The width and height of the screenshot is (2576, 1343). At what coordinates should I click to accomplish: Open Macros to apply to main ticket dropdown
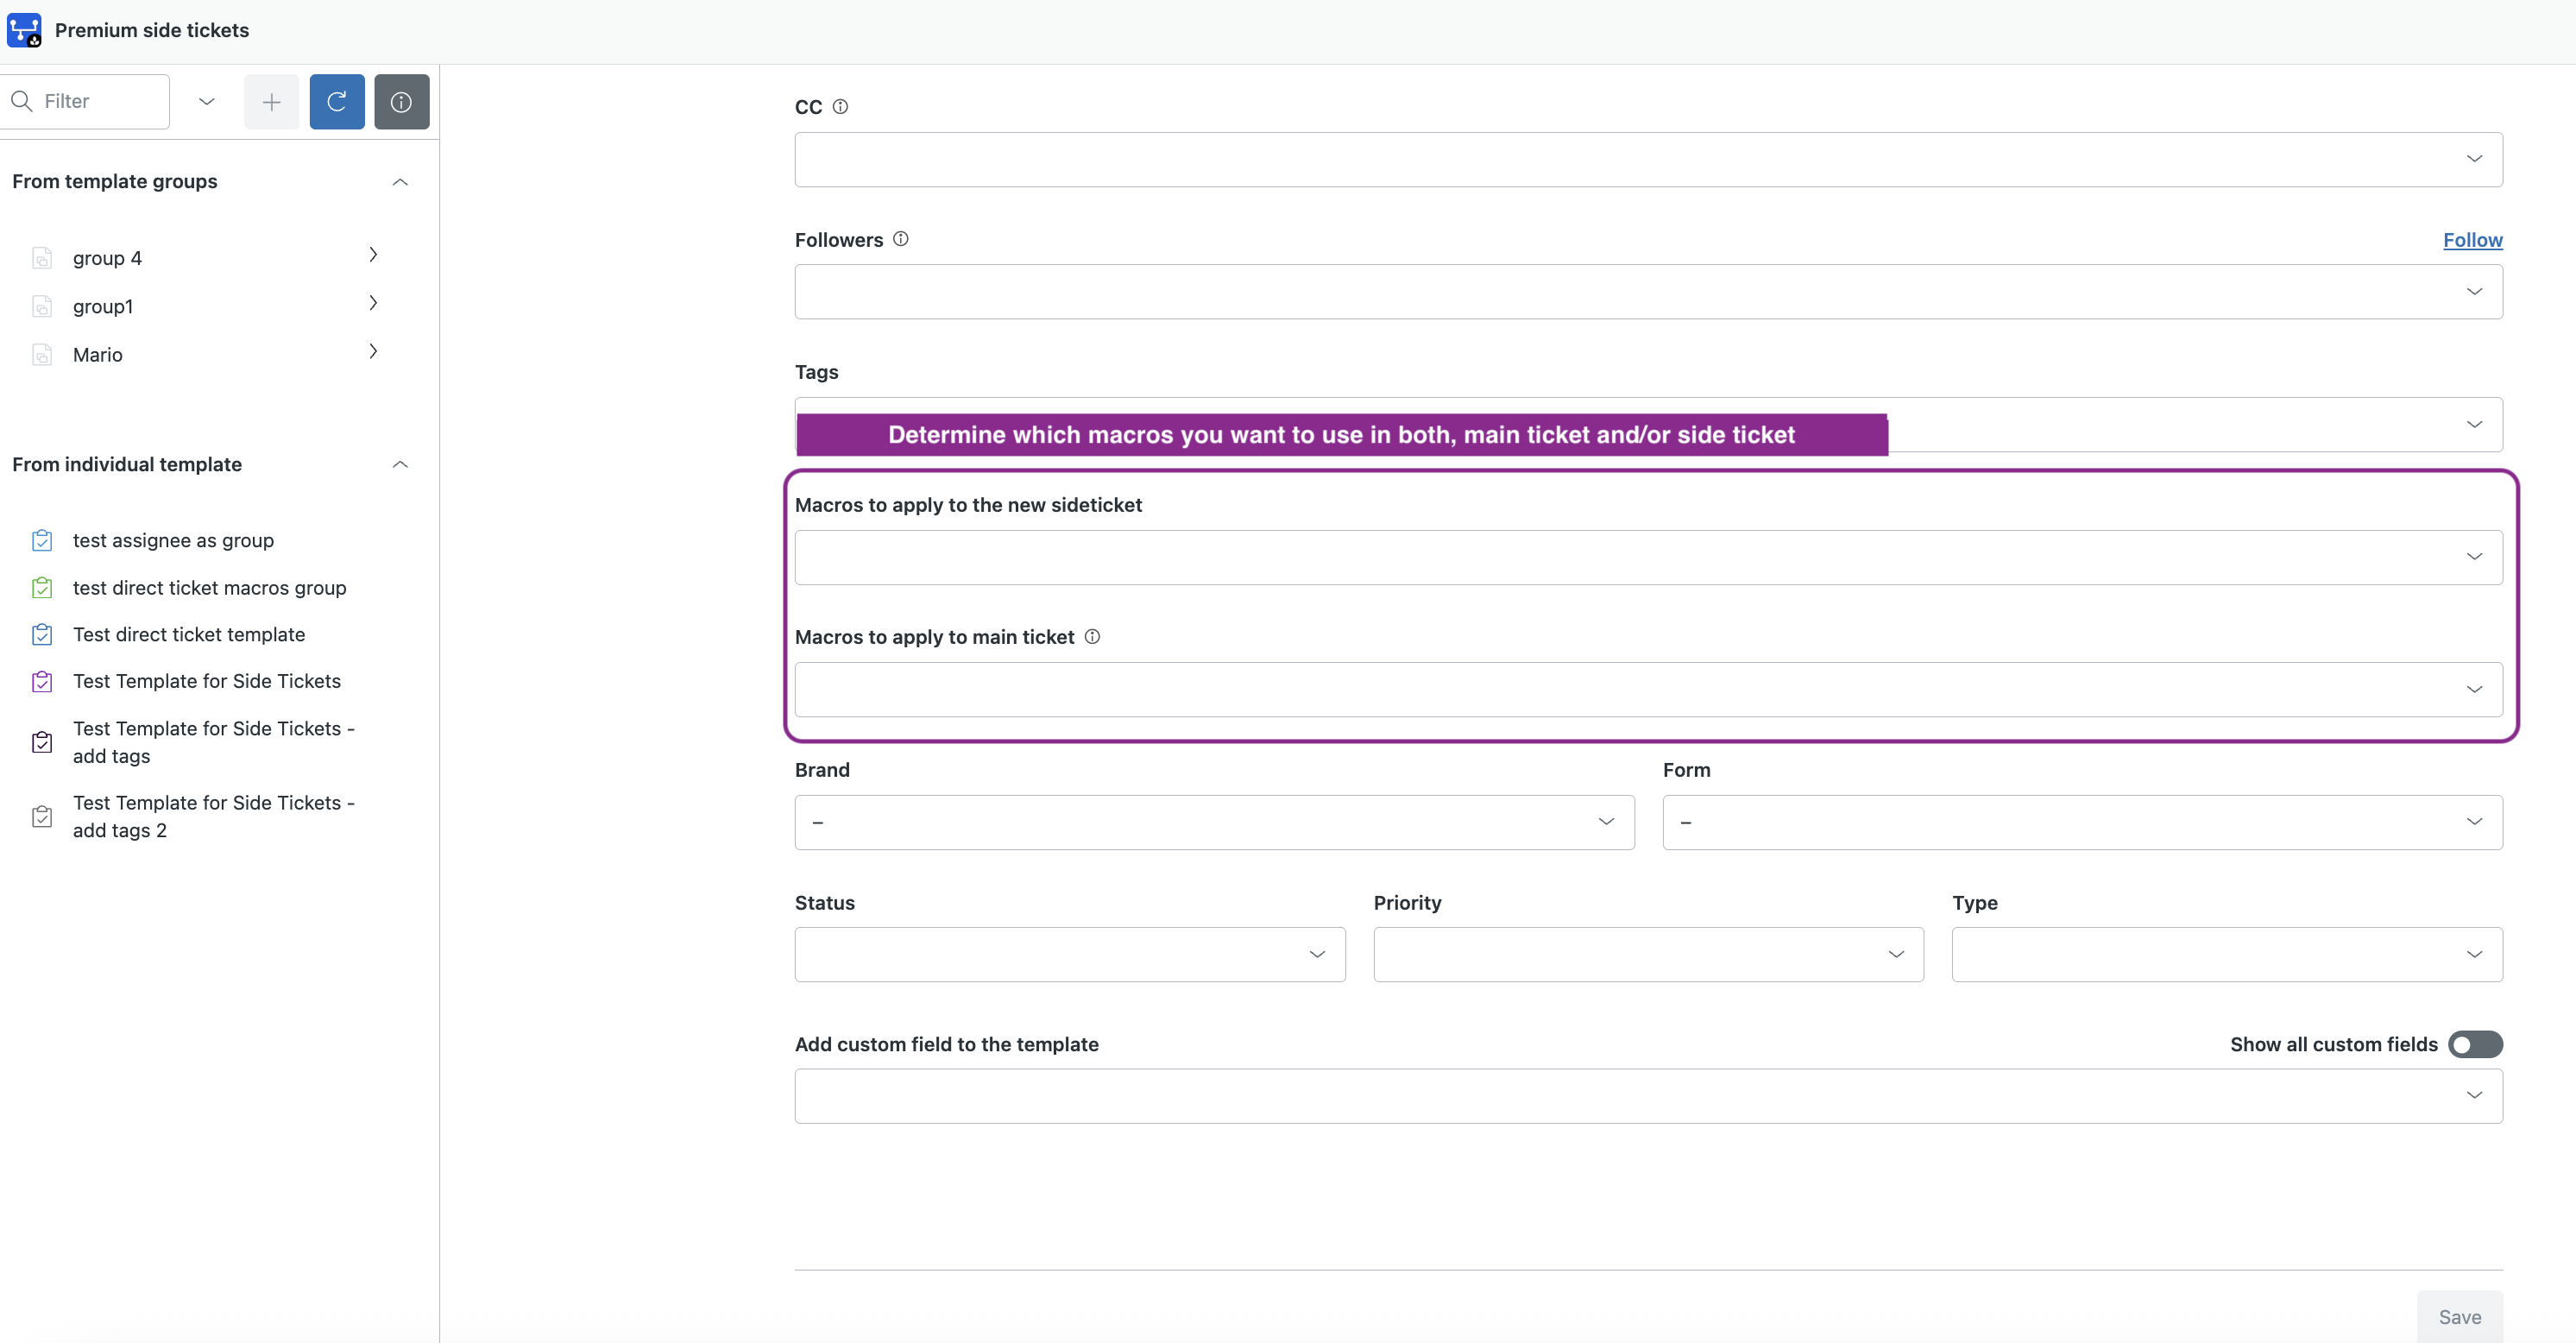pos(1648,689)
